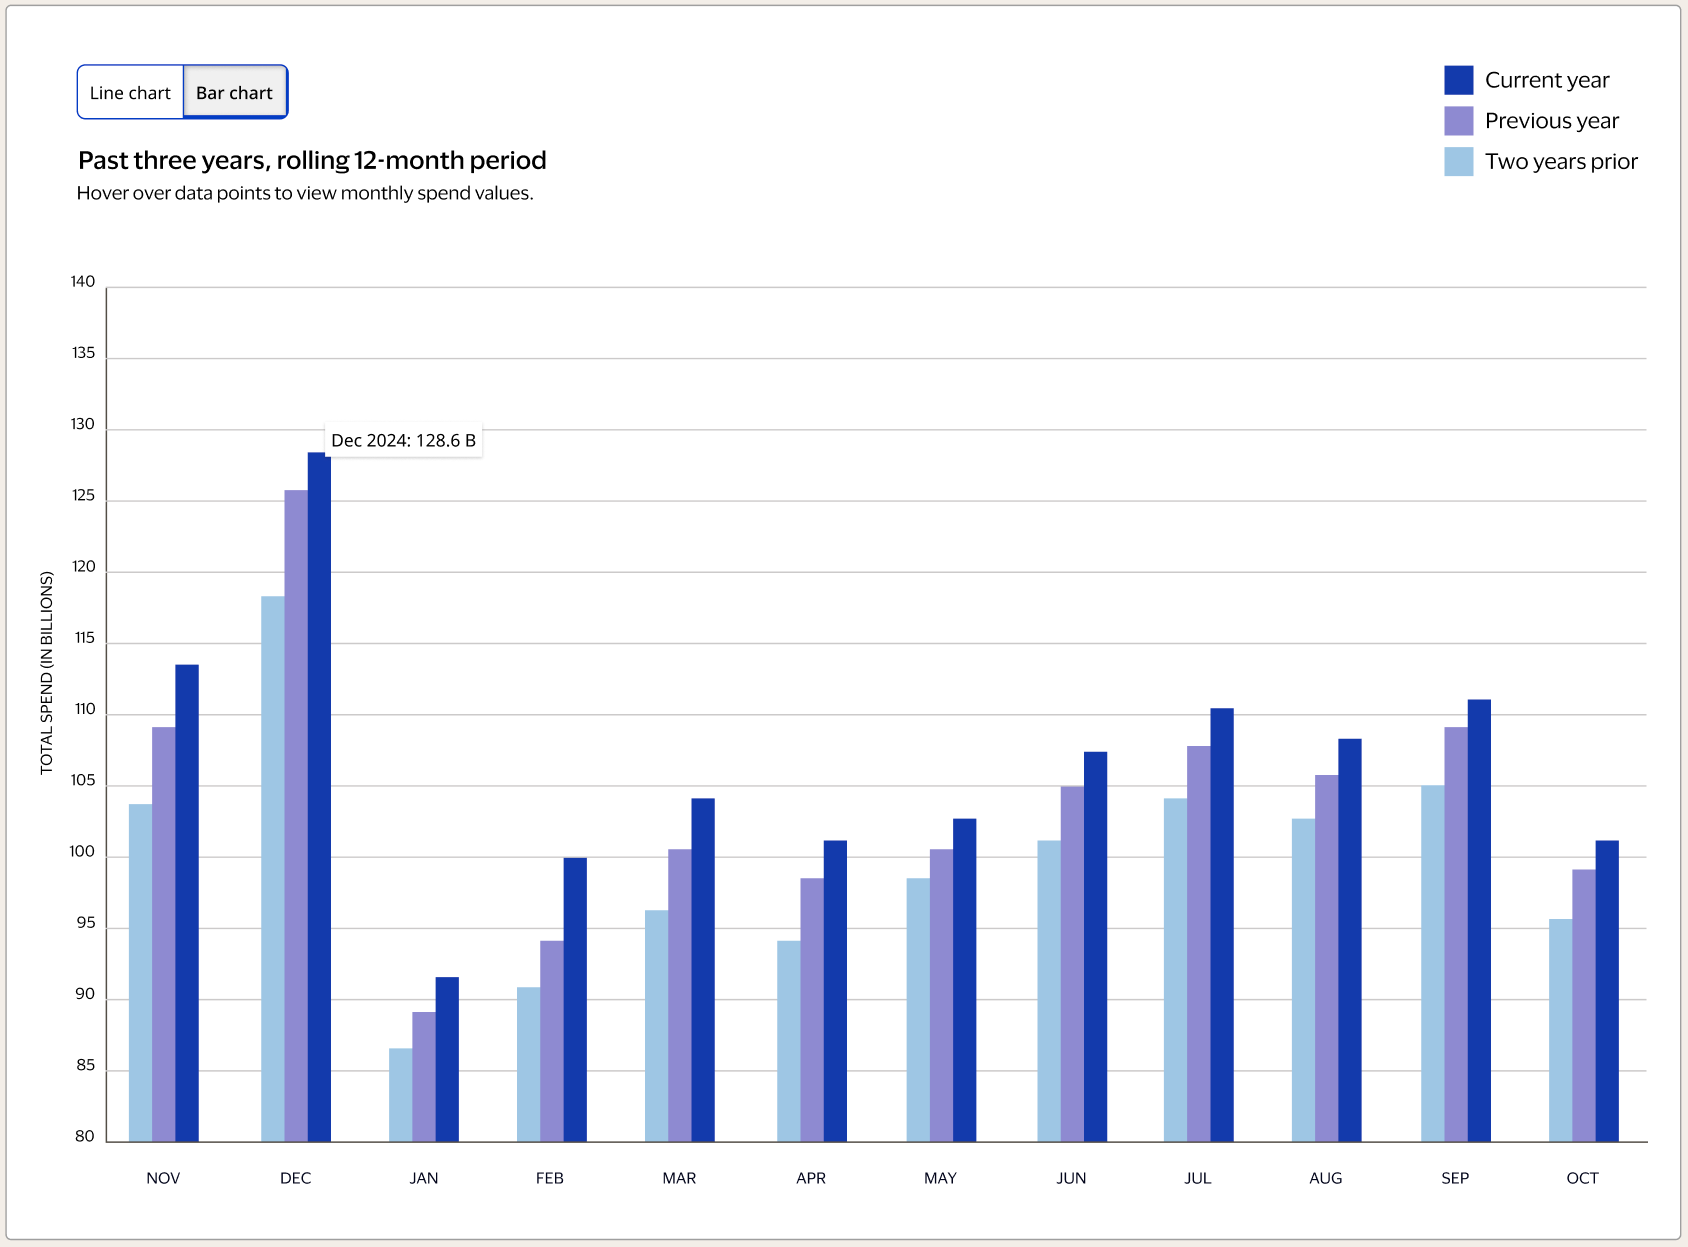Click the Dec 2024 tooltip label
Screen dimensions: 1688x1247
coord(404,440)
